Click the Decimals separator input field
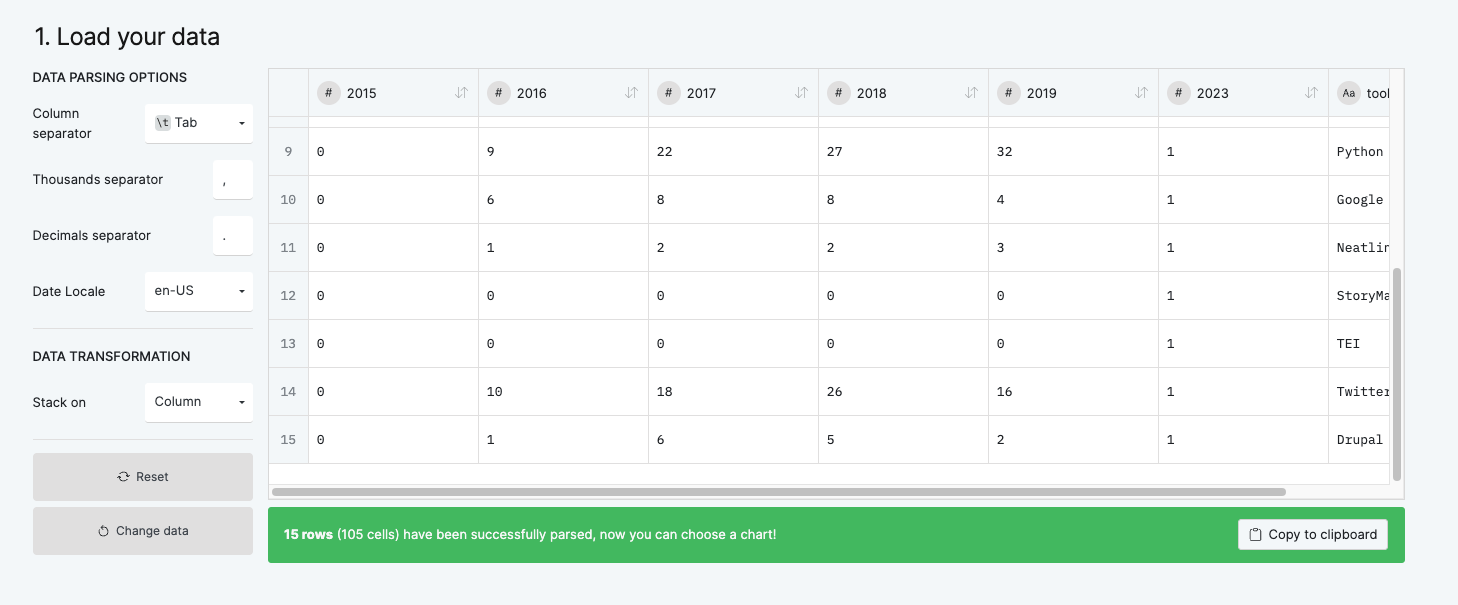The width and height of the screenshot is (1458, 605). 233,236
